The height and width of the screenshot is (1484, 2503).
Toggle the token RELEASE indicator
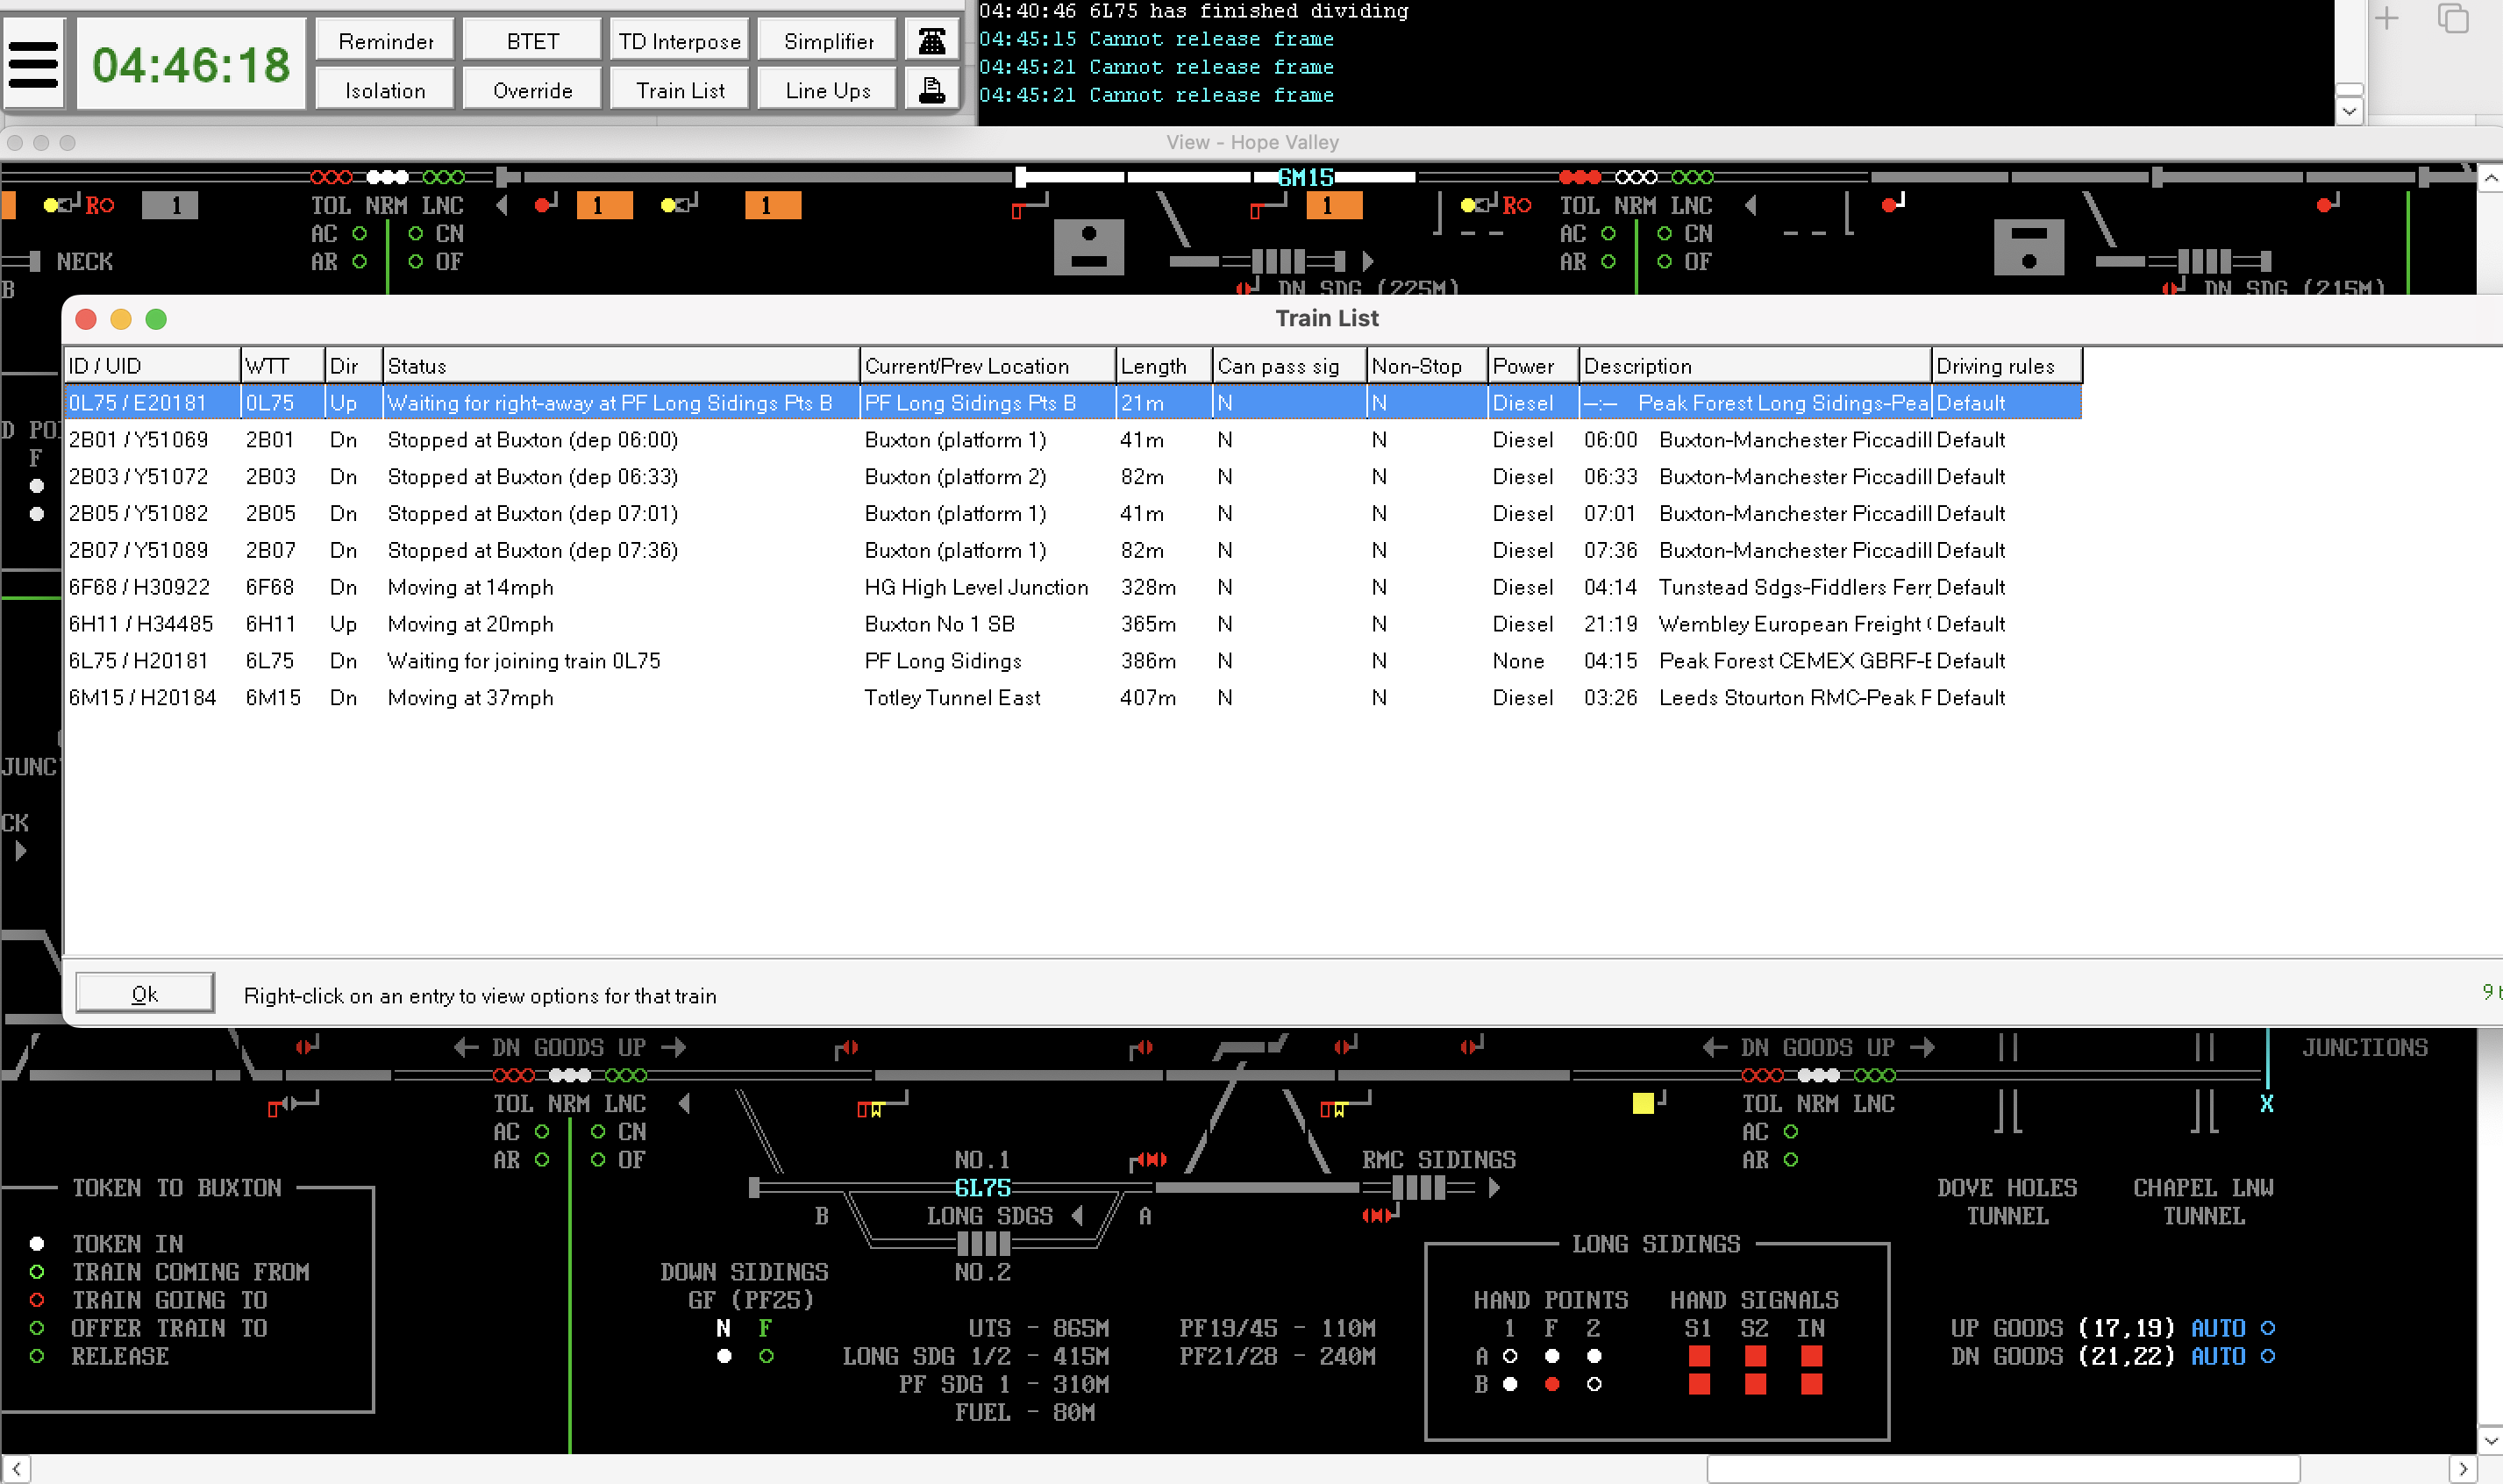[x=37, y=1355]
